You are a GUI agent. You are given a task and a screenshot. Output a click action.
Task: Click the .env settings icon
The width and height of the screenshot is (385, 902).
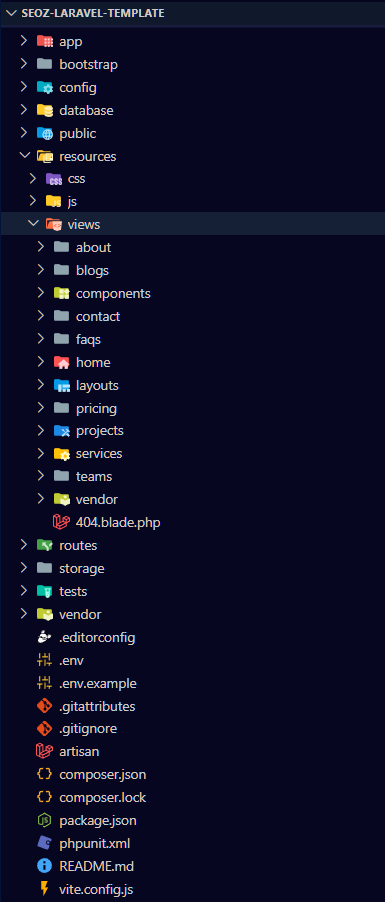pos(45,660)
